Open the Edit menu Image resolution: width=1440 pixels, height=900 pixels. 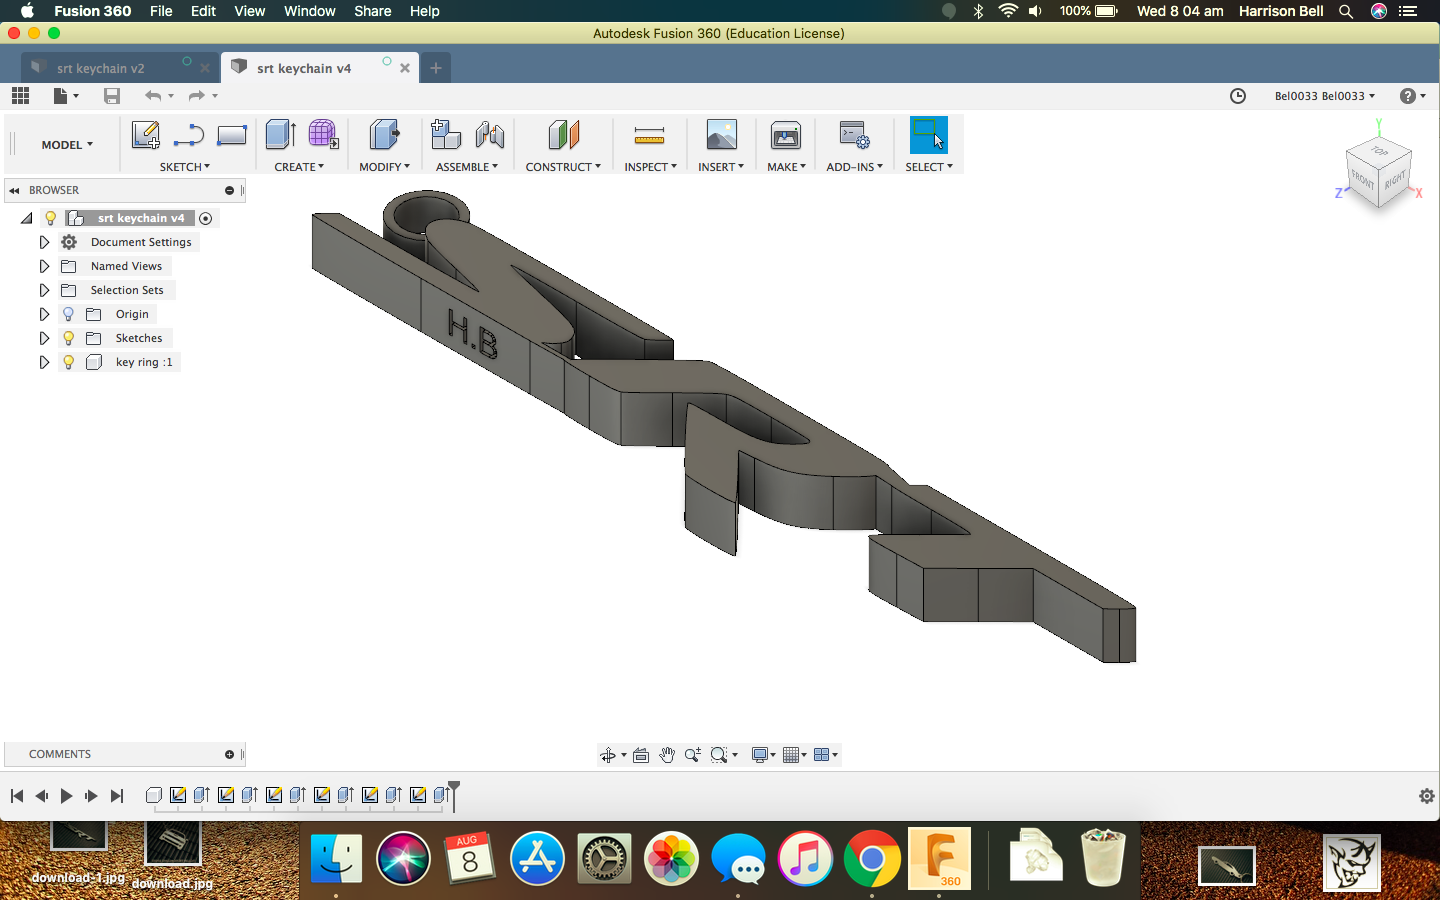click(x=204, y=11)
